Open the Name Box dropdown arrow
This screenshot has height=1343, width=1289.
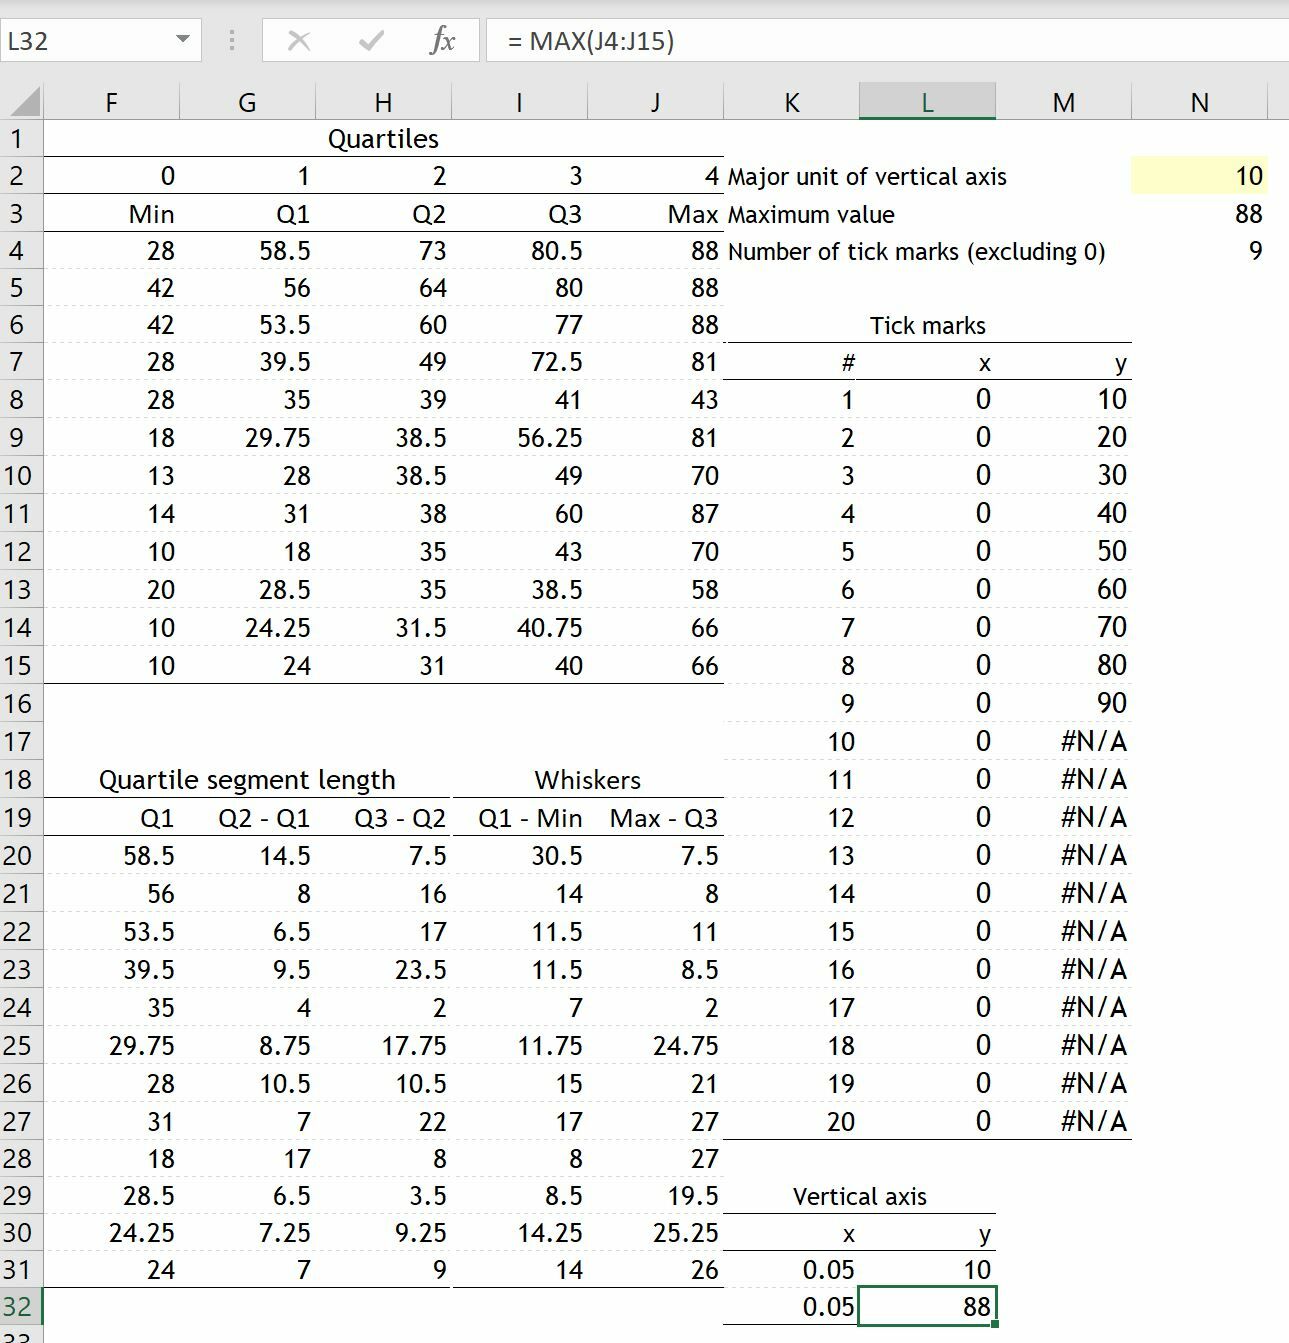click(183, 41)
